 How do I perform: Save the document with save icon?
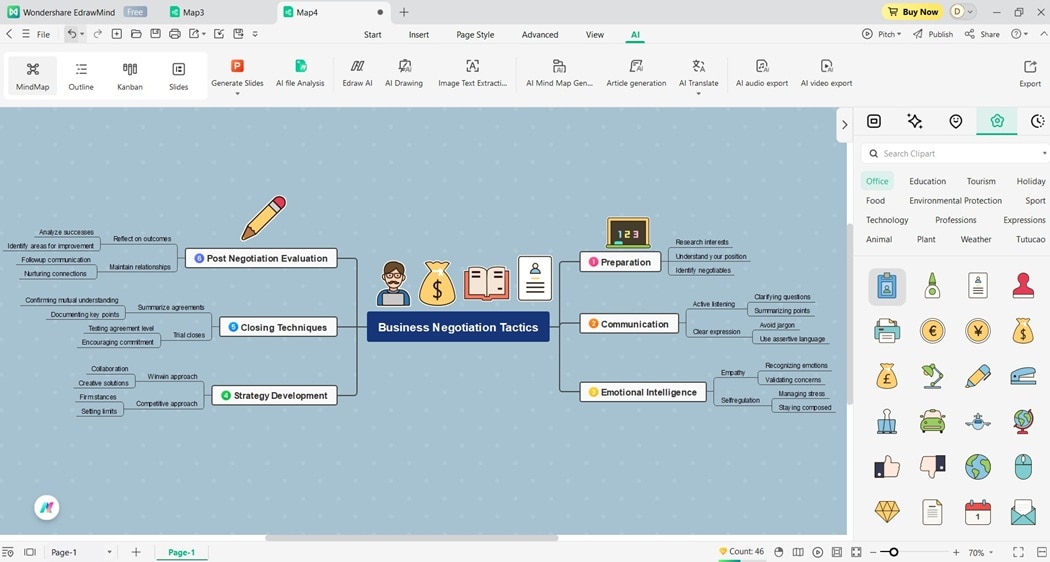155,33
